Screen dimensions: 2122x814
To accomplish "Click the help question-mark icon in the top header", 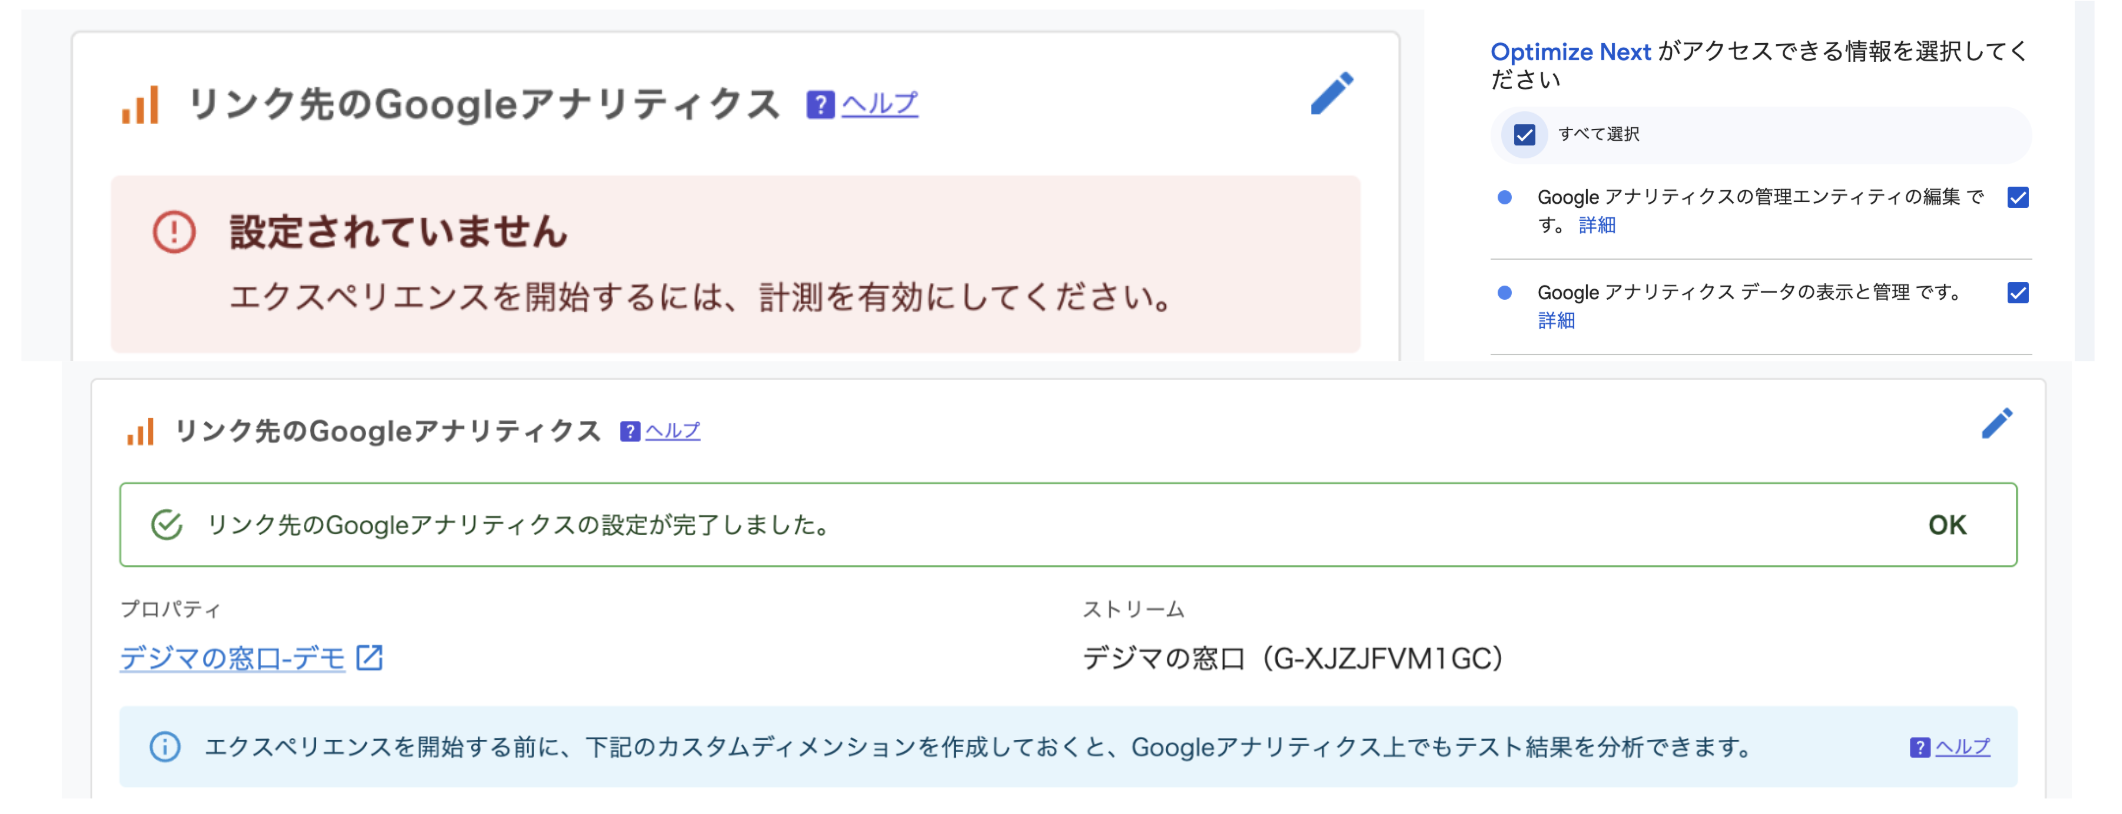I will click(820, 104).
